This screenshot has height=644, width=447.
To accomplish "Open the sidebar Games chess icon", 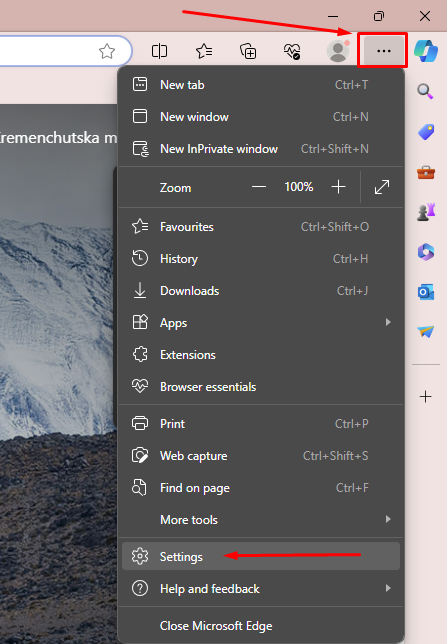I will coord(426,212).
